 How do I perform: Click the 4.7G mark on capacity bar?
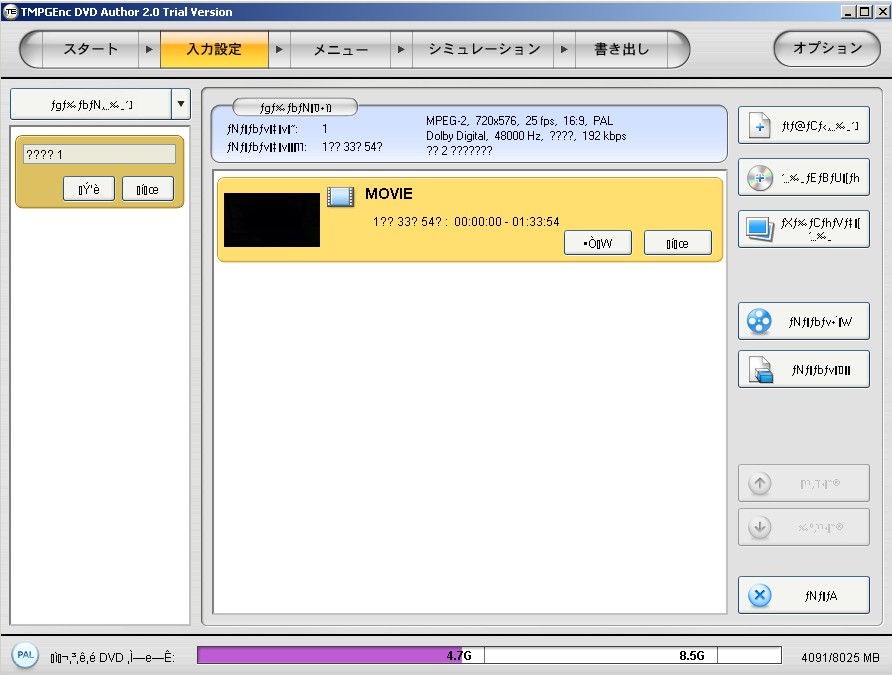[459, 656]
